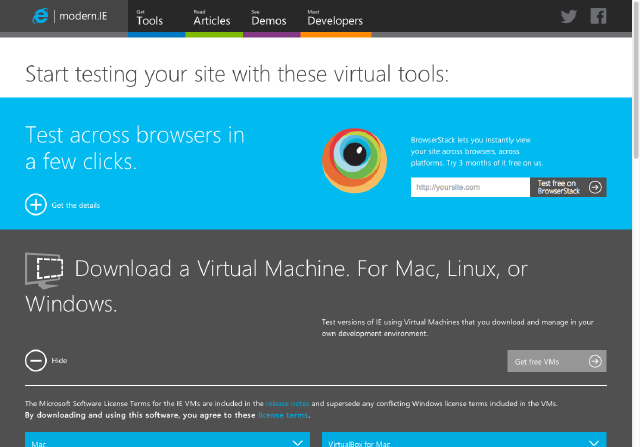Collapse section with minus circle icon

click(36, 360)
